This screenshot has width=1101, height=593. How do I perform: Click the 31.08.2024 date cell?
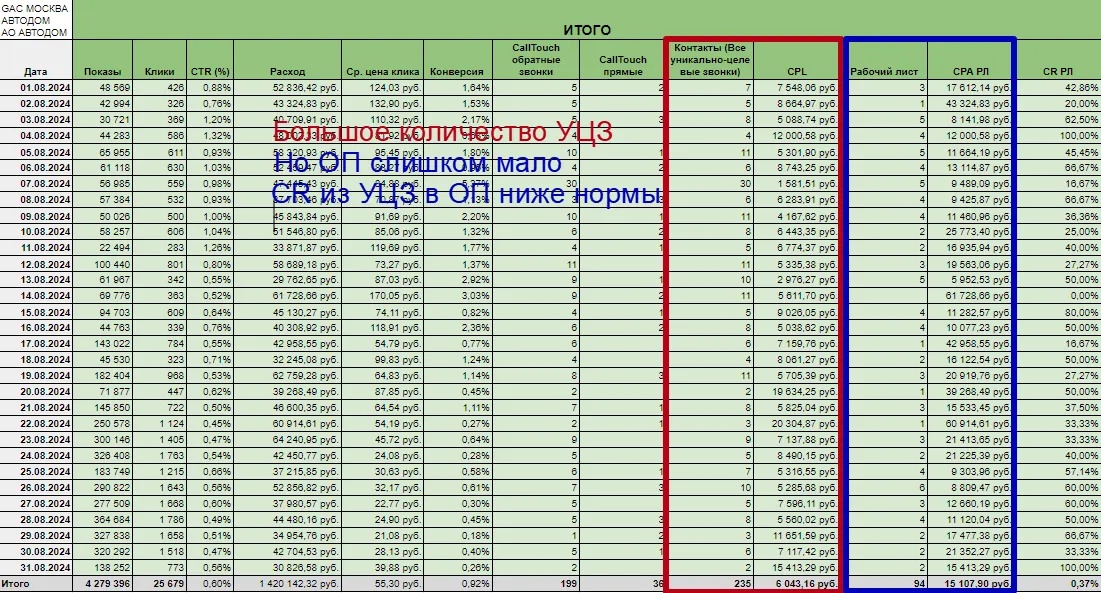pyautogui.click(x=36, y=566)
